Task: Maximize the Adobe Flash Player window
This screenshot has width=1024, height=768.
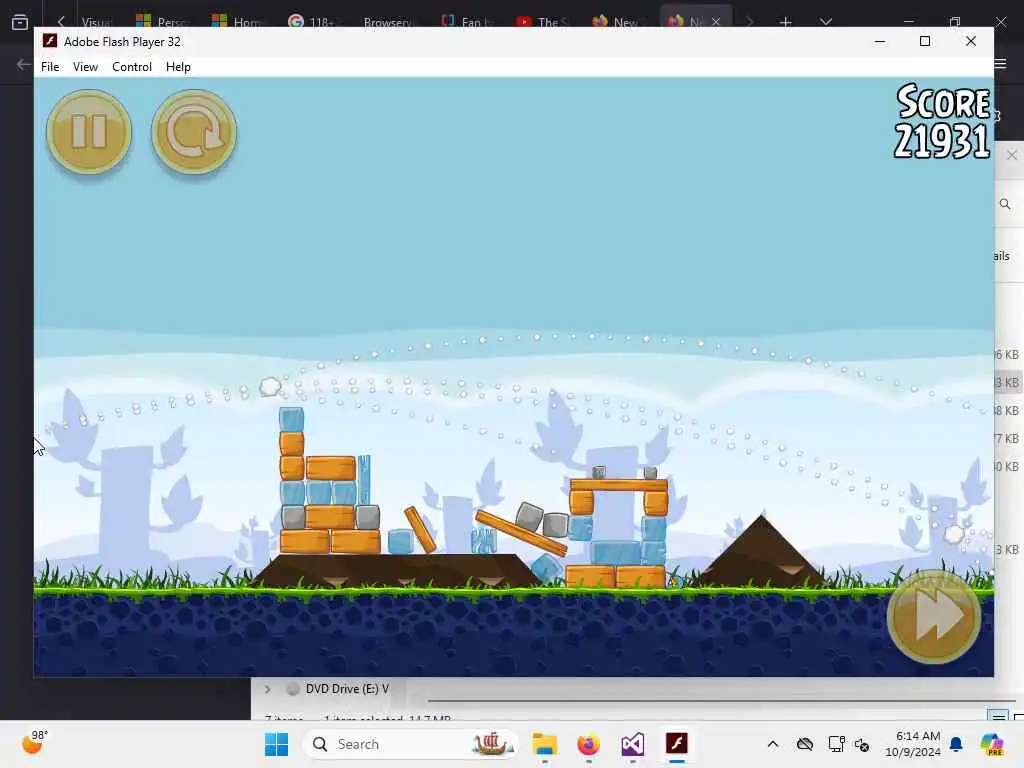Action: [x=925, y=41]
